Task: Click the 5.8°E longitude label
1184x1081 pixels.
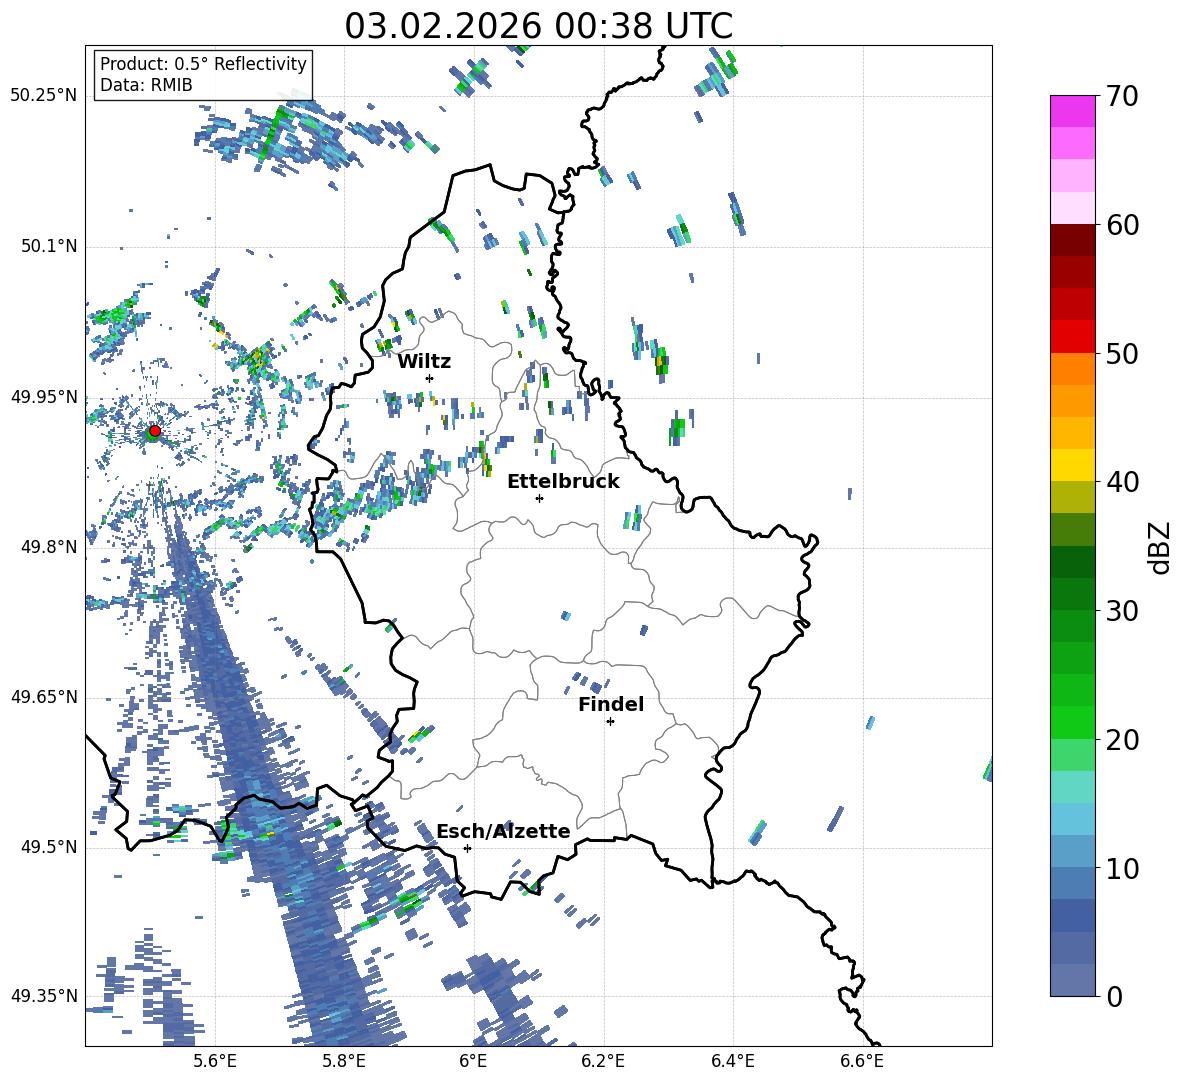Action: tap(344, 1061)
